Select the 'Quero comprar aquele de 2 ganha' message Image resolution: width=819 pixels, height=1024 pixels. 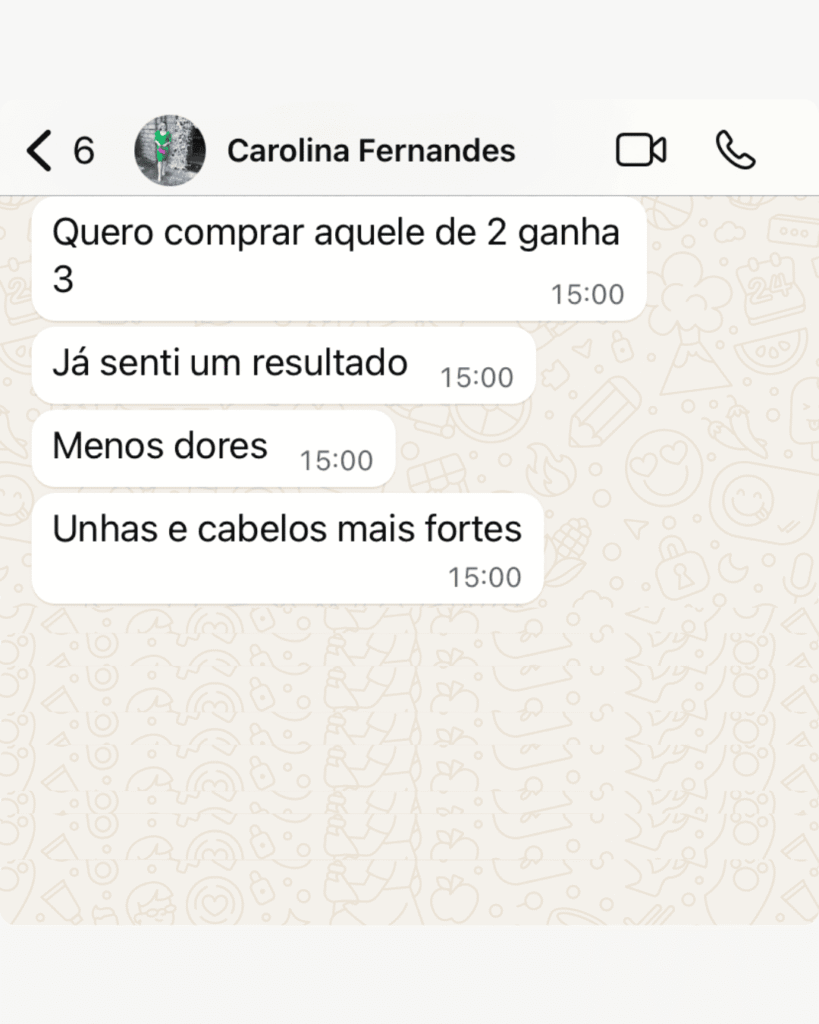339,259
